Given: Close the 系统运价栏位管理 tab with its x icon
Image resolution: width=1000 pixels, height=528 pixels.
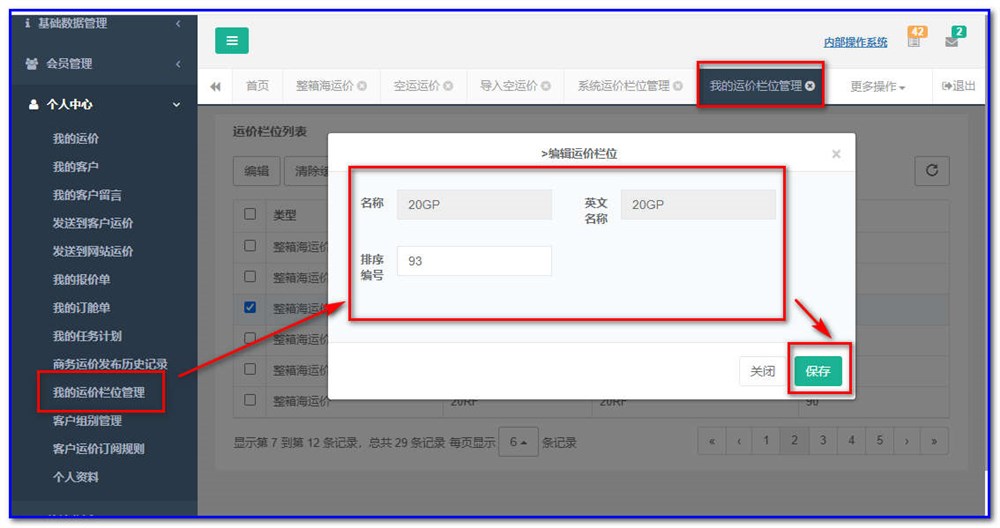Looking at the screenshot, I should [678, 86].
